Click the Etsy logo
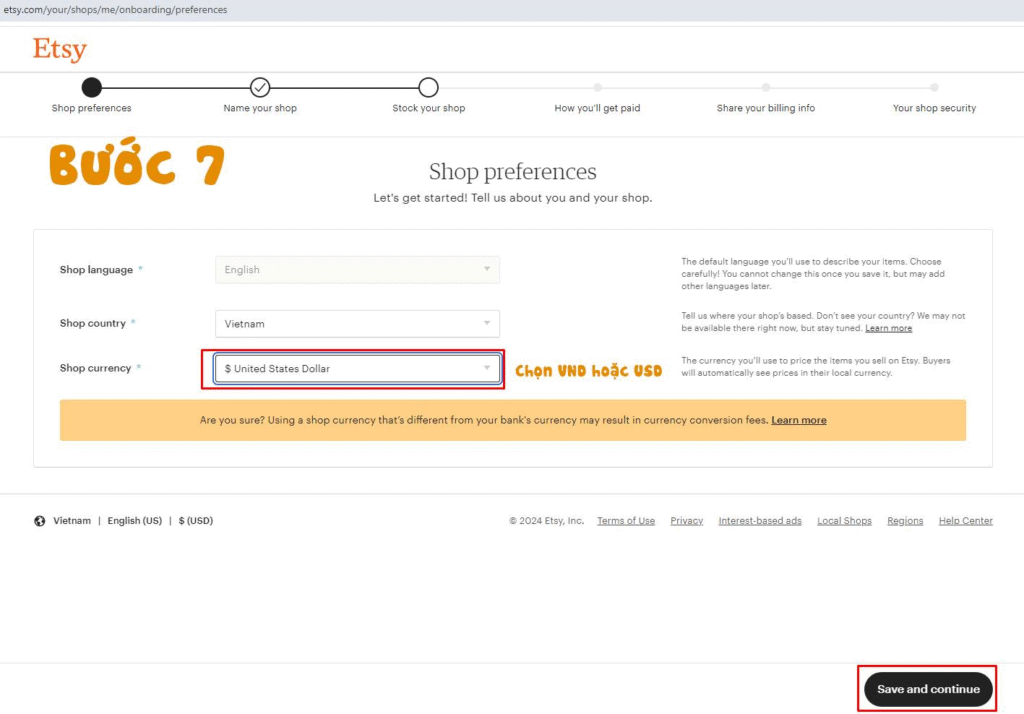The image size is (1024, 714). pyautogui.click(x=59, y=49)
